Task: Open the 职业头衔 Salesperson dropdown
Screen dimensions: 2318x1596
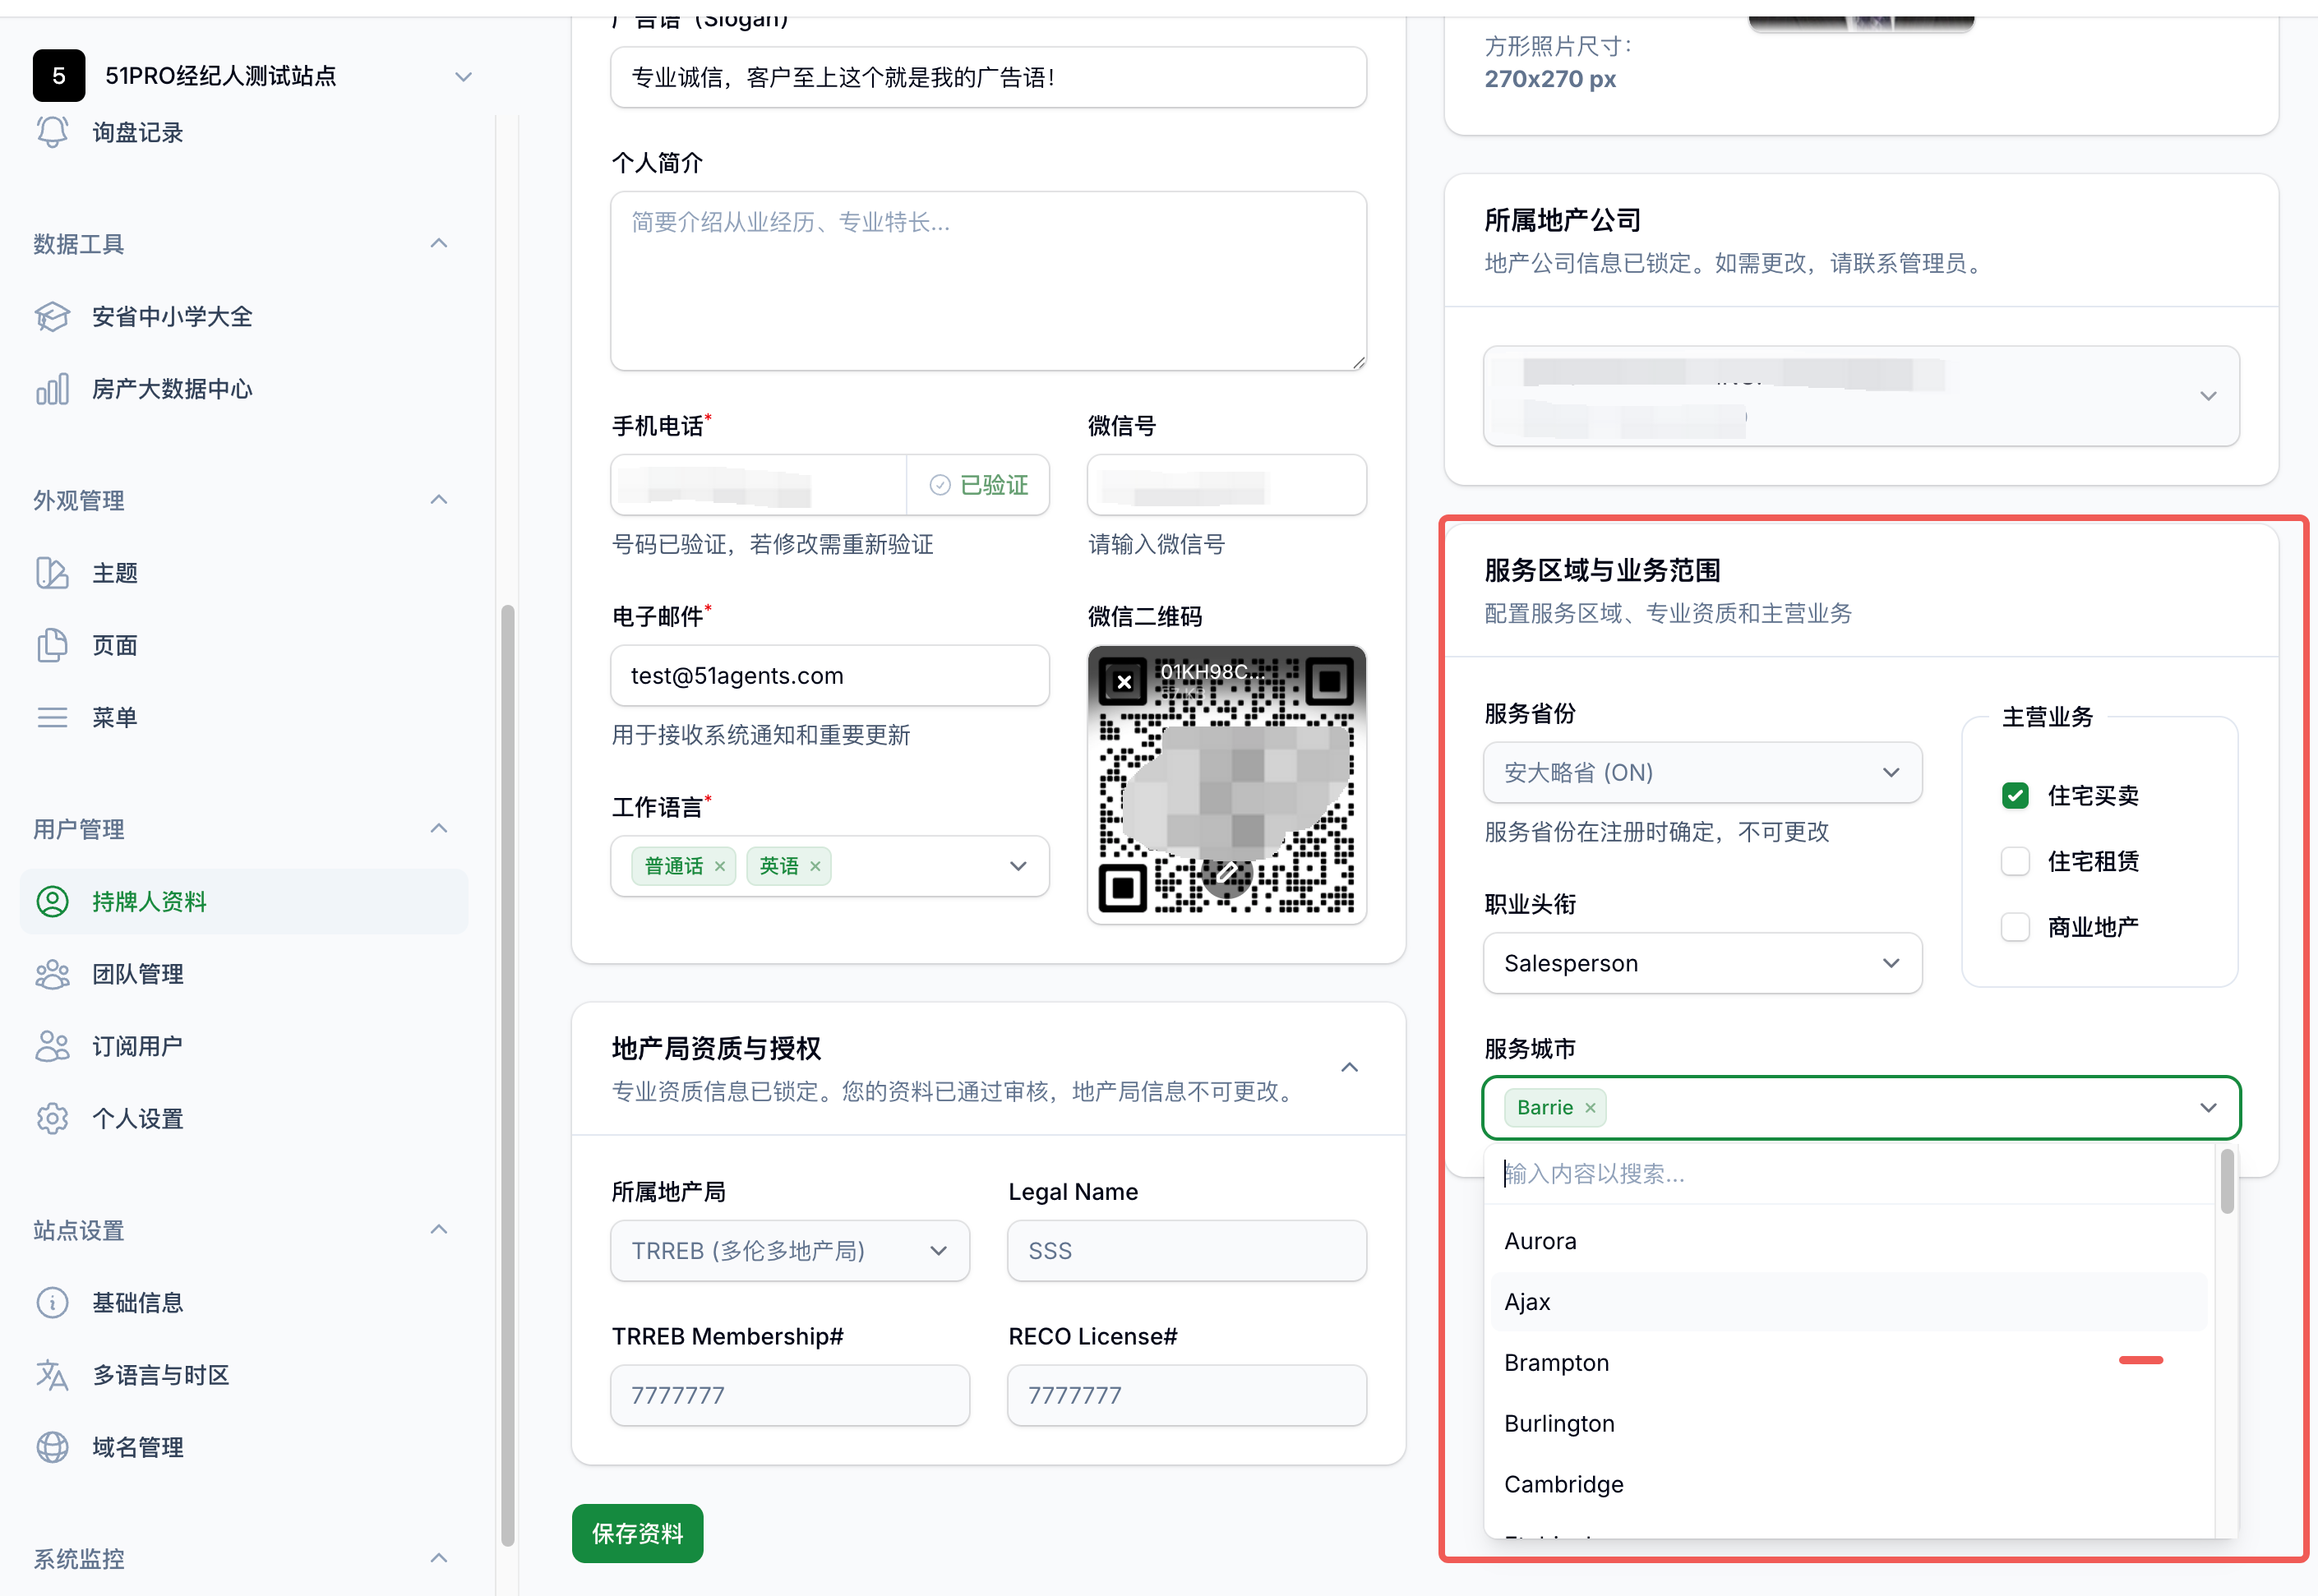Action: click(x=1702, y=963)
